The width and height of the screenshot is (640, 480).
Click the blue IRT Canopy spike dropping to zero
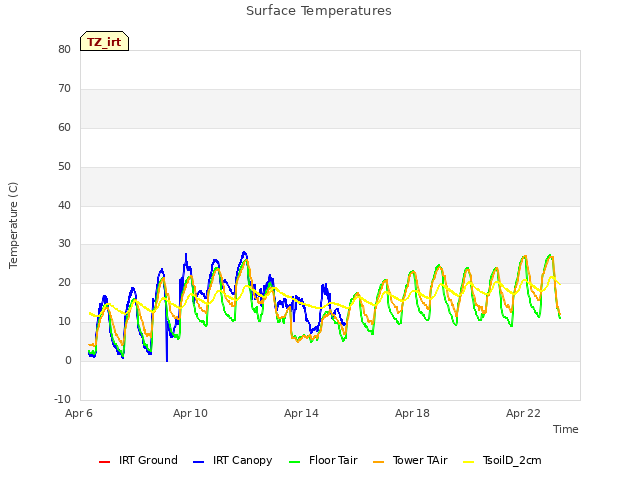[167, 343]
